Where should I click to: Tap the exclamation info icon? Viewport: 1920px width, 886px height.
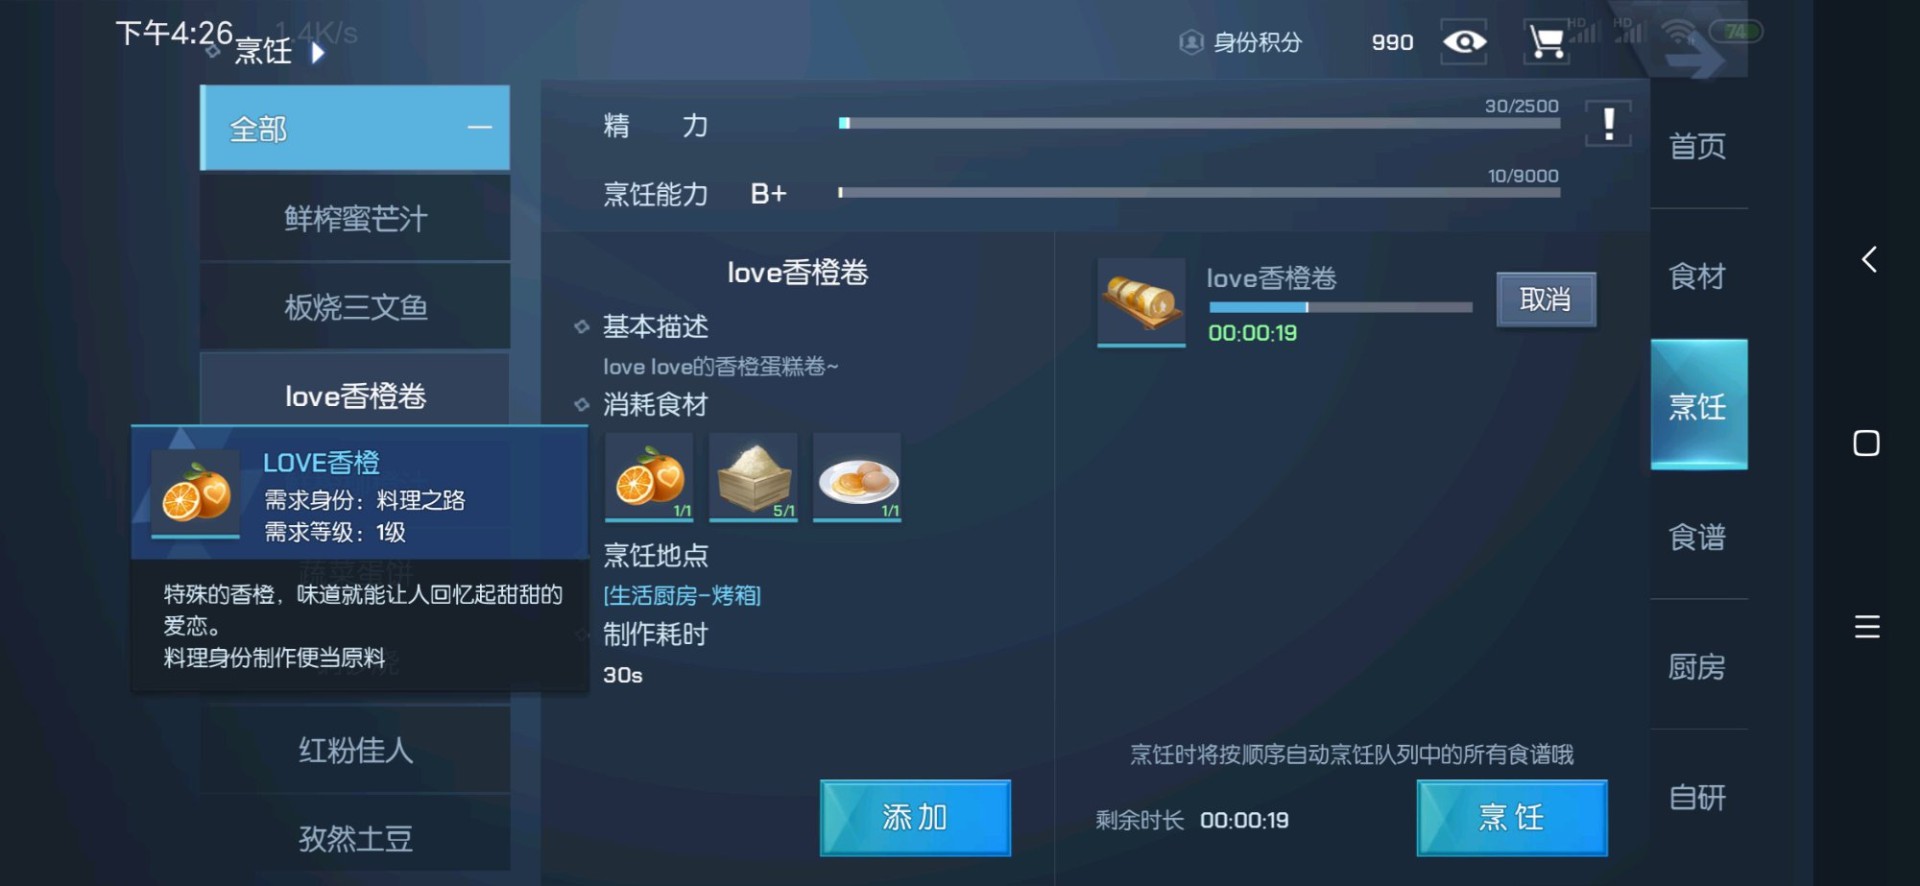tap(1608, 124)
